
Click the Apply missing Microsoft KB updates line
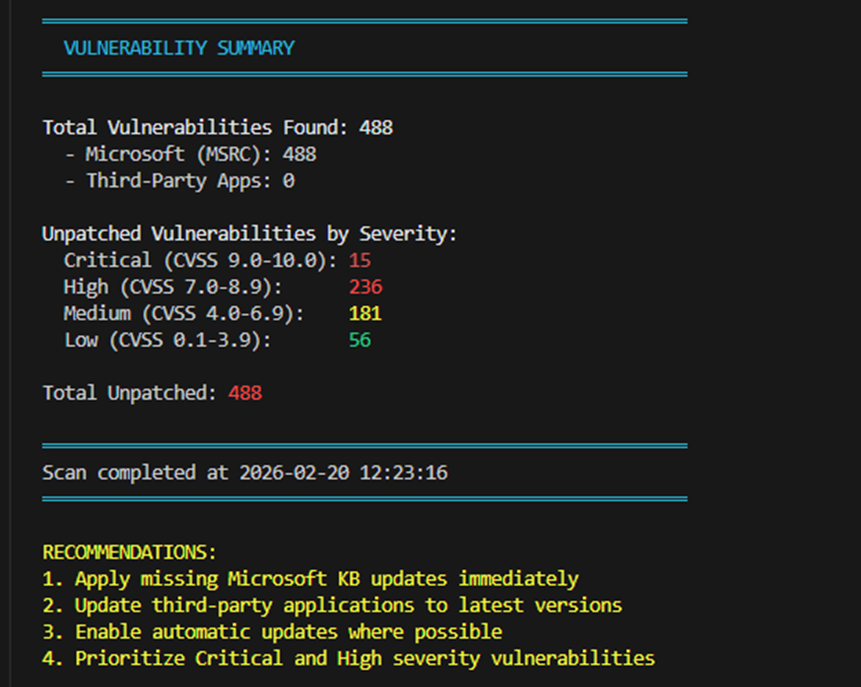tap(310, 579)
